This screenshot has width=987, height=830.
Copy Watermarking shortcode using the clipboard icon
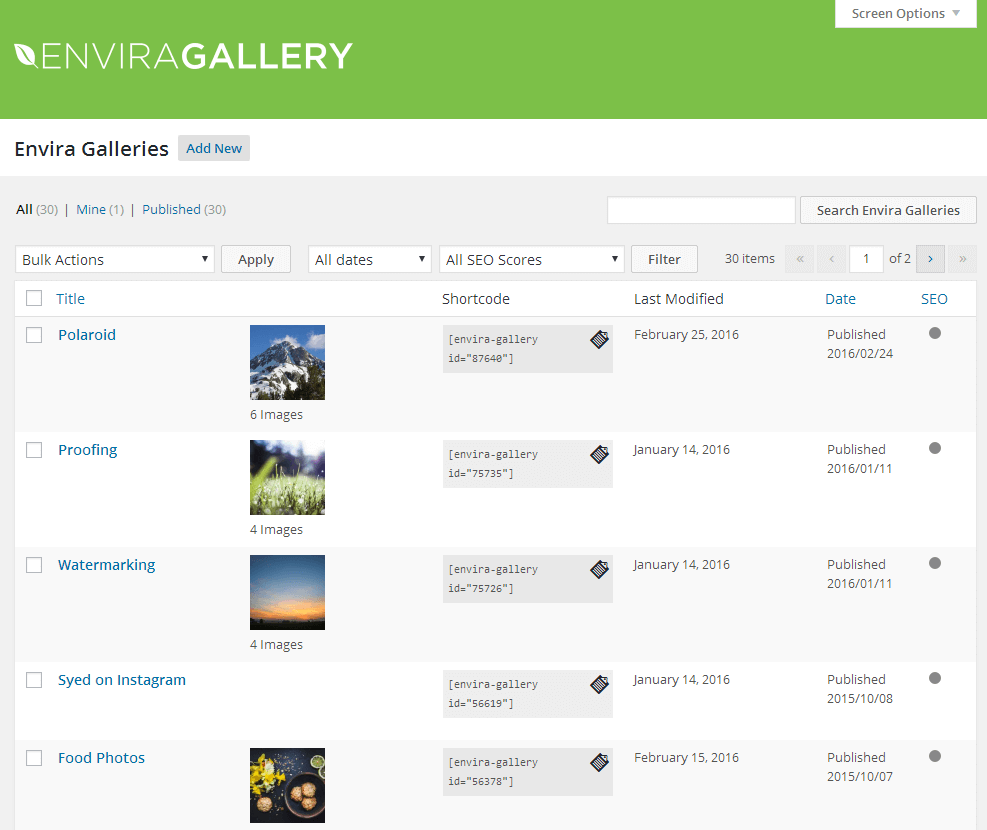click(599, 569)
